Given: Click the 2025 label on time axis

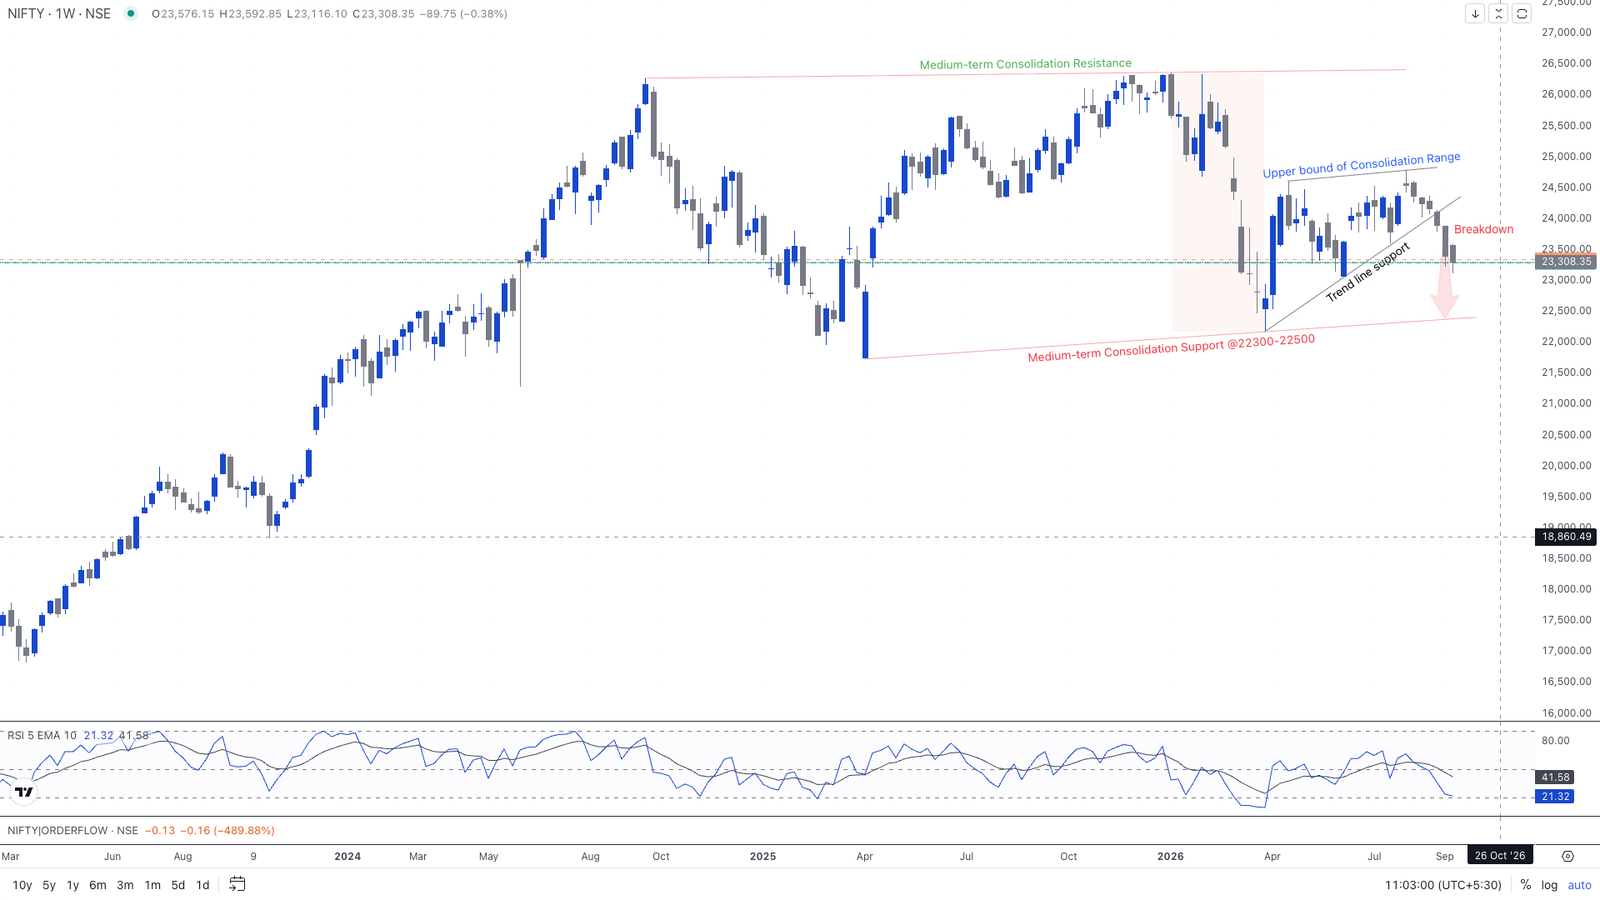Looking at the screenshot, I should tap(763, 857).
